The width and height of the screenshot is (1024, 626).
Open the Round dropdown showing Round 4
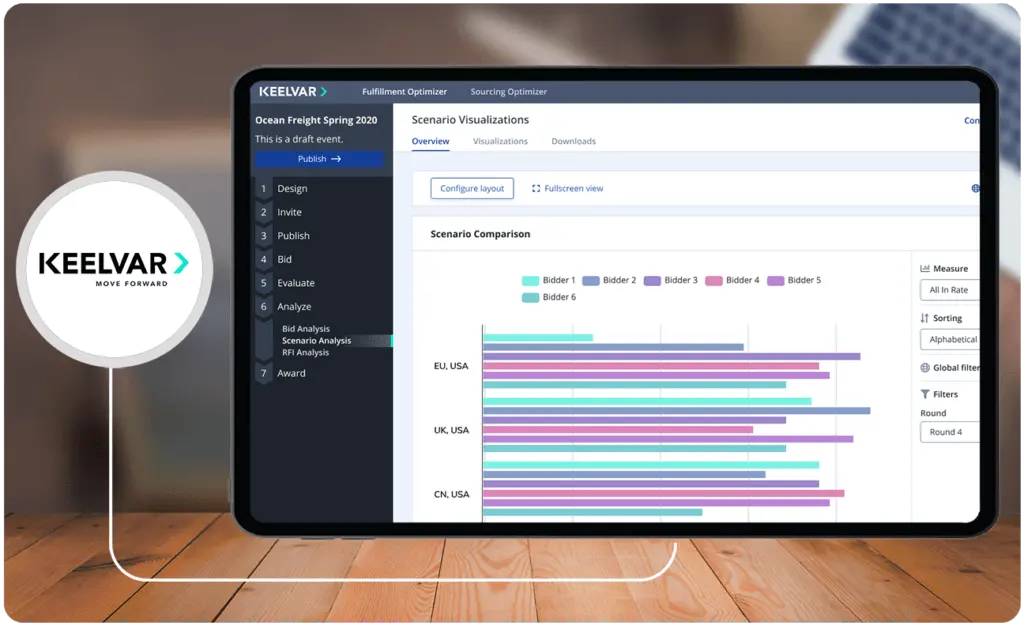click(950, 432)
